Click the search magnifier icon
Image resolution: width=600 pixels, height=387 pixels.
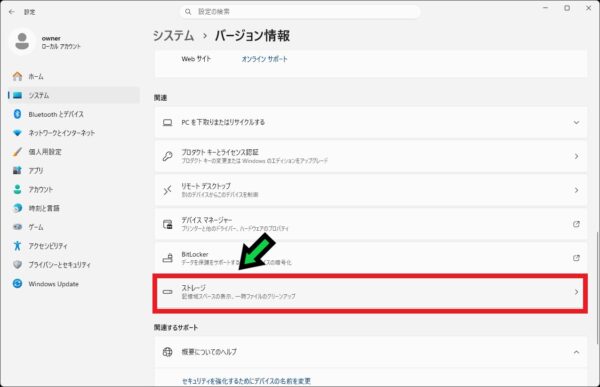188,12
